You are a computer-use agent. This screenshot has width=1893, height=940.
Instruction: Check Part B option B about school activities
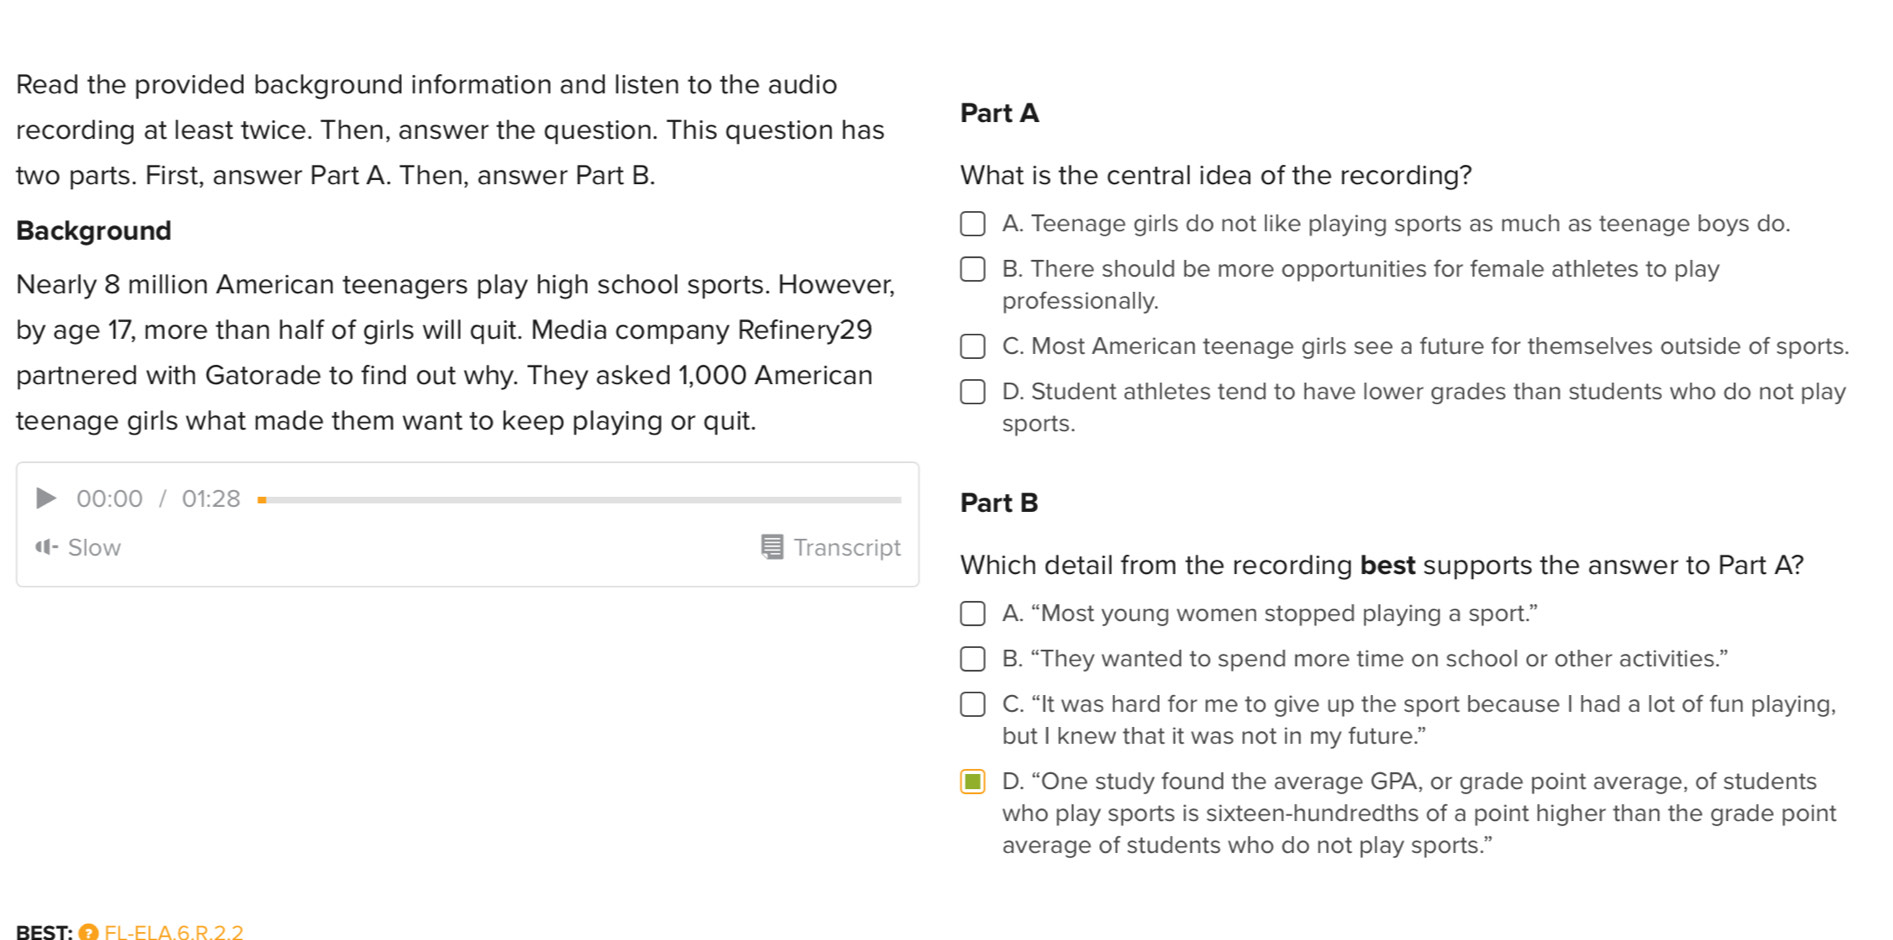[x=973, y=658]
